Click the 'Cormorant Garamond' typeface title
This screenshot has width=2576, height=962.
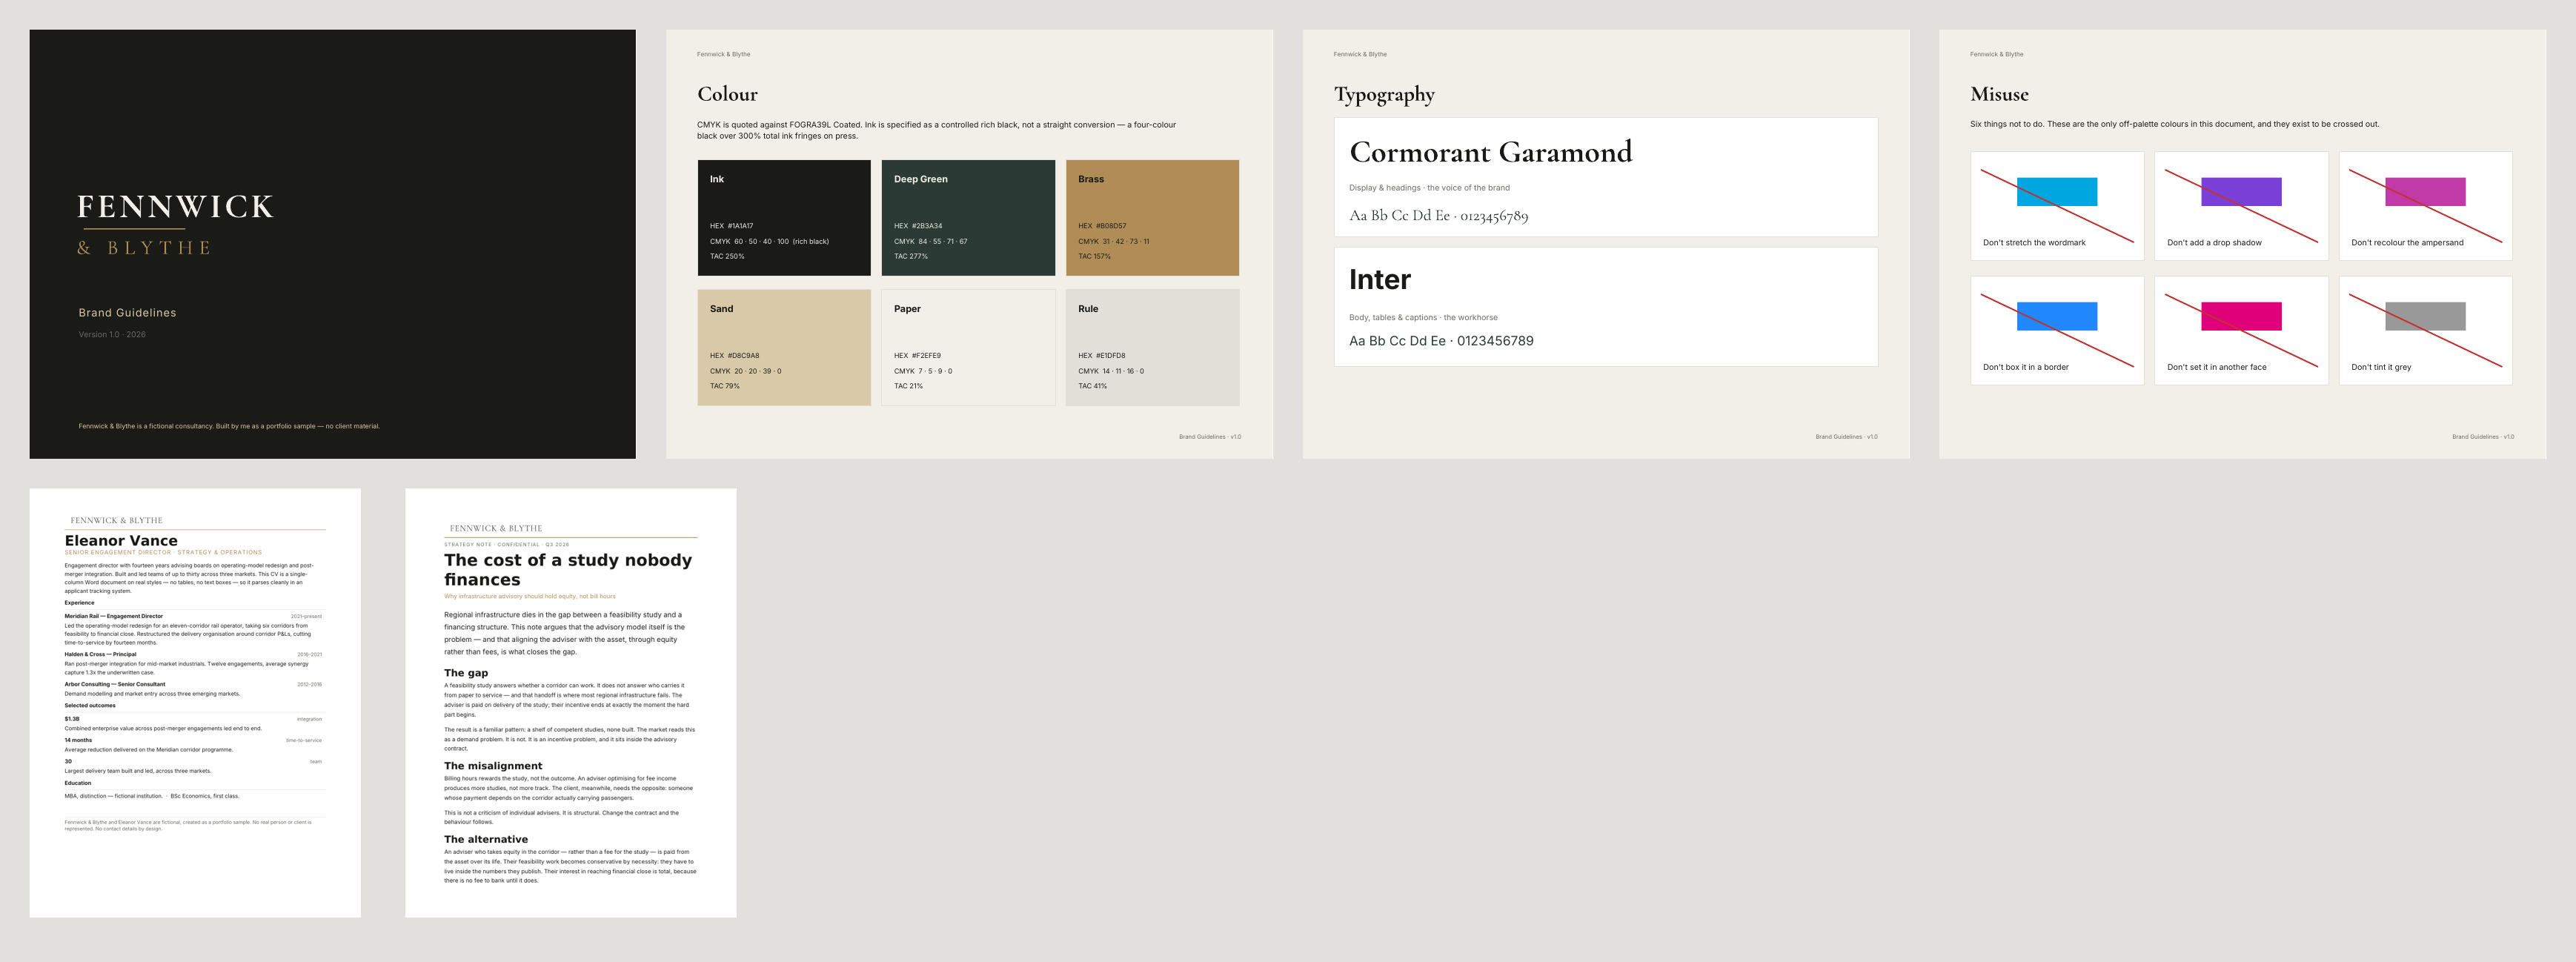click(x=1490, y=152)
